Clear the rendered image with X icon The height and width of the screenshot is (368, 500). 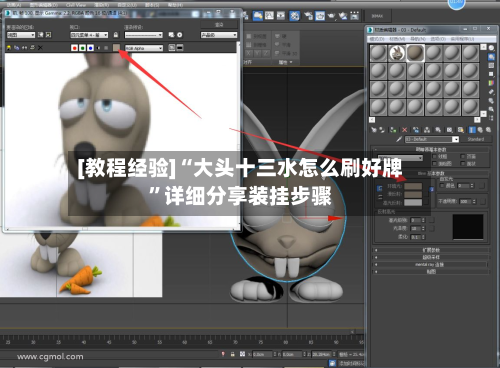click(40, 48)
